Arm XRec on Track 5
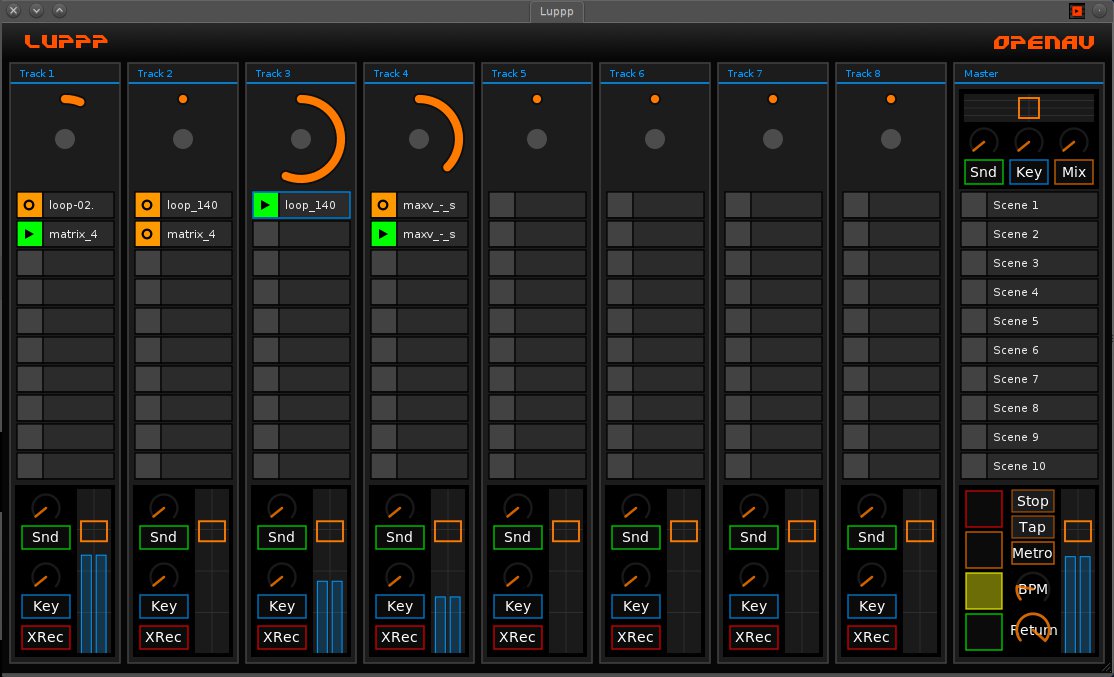Screen dimensions: 1114x677 coord(517,637)
